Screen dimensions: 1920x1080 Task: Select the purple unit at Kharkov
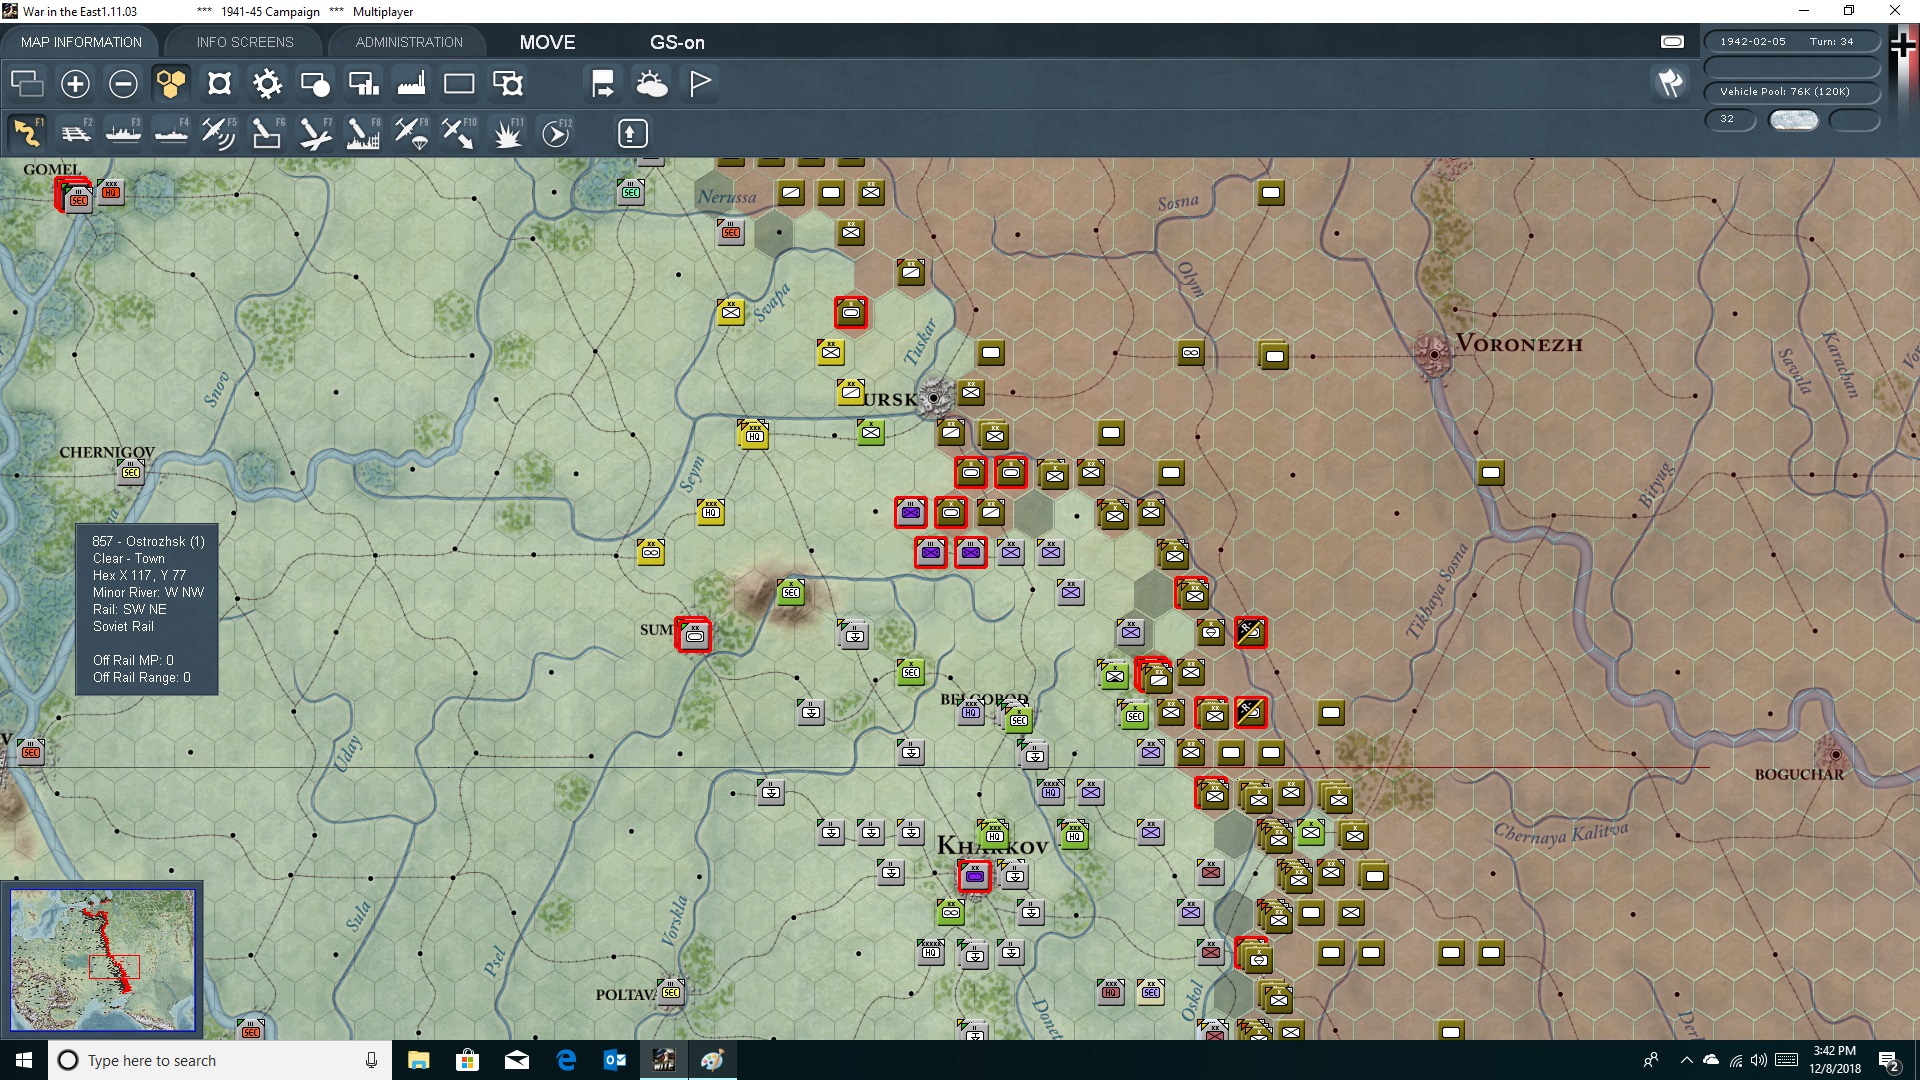(974, 876)
